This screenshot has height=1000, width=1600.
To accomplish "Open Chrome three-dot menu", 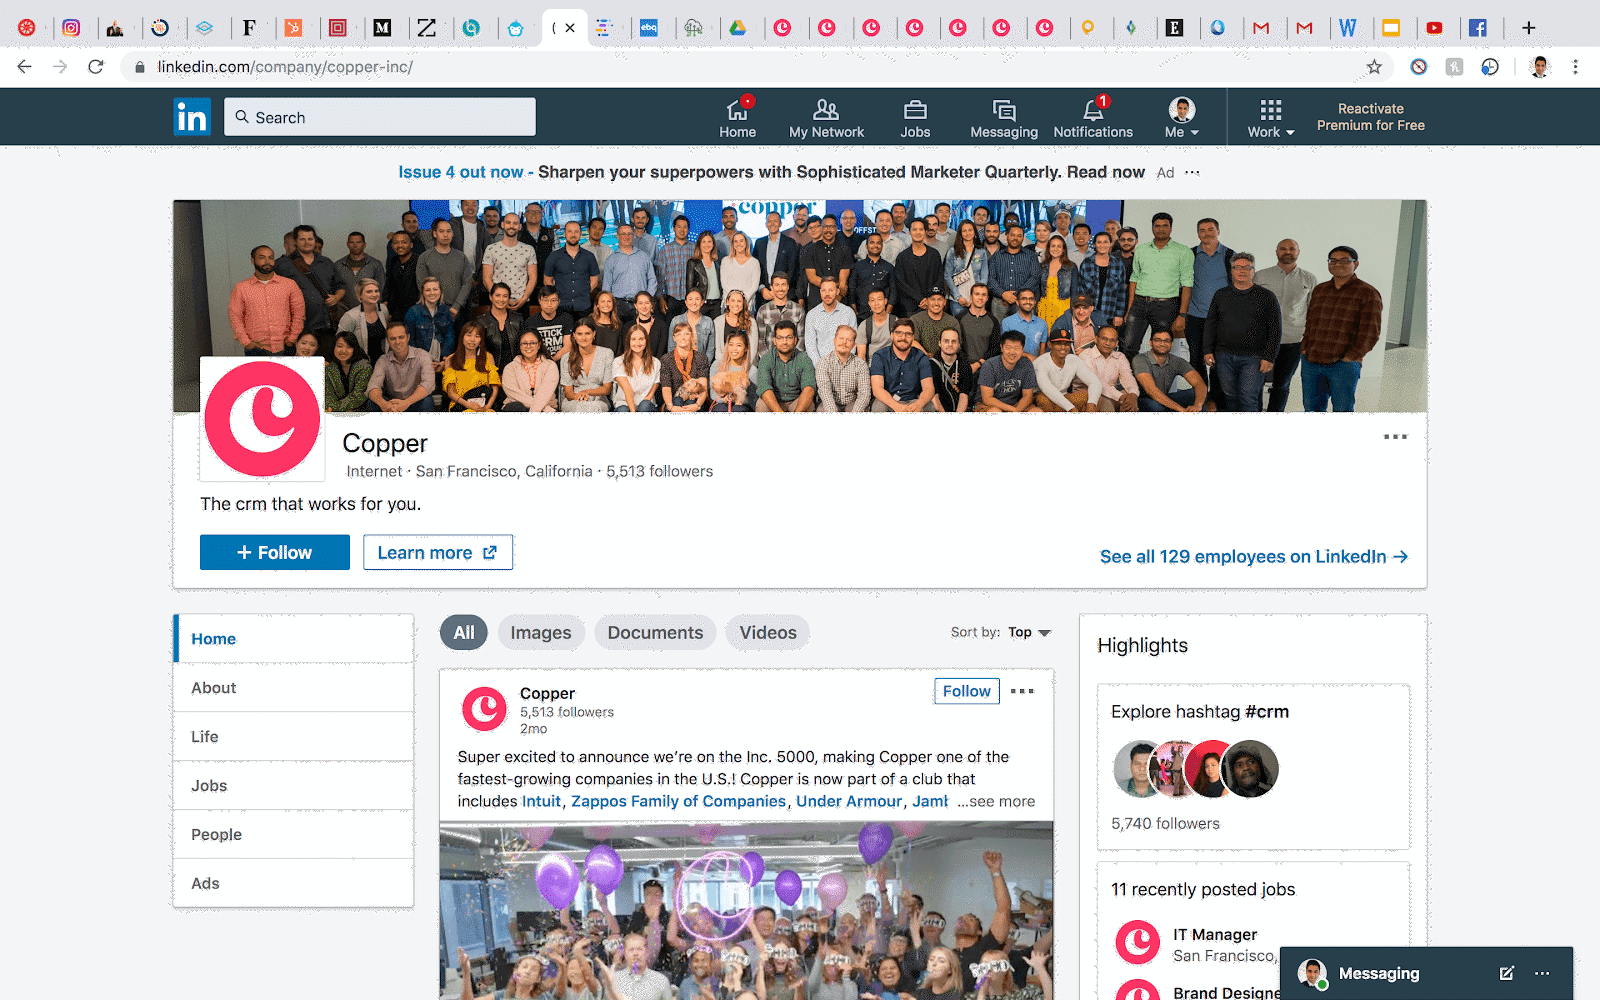I will point(1575,67).
